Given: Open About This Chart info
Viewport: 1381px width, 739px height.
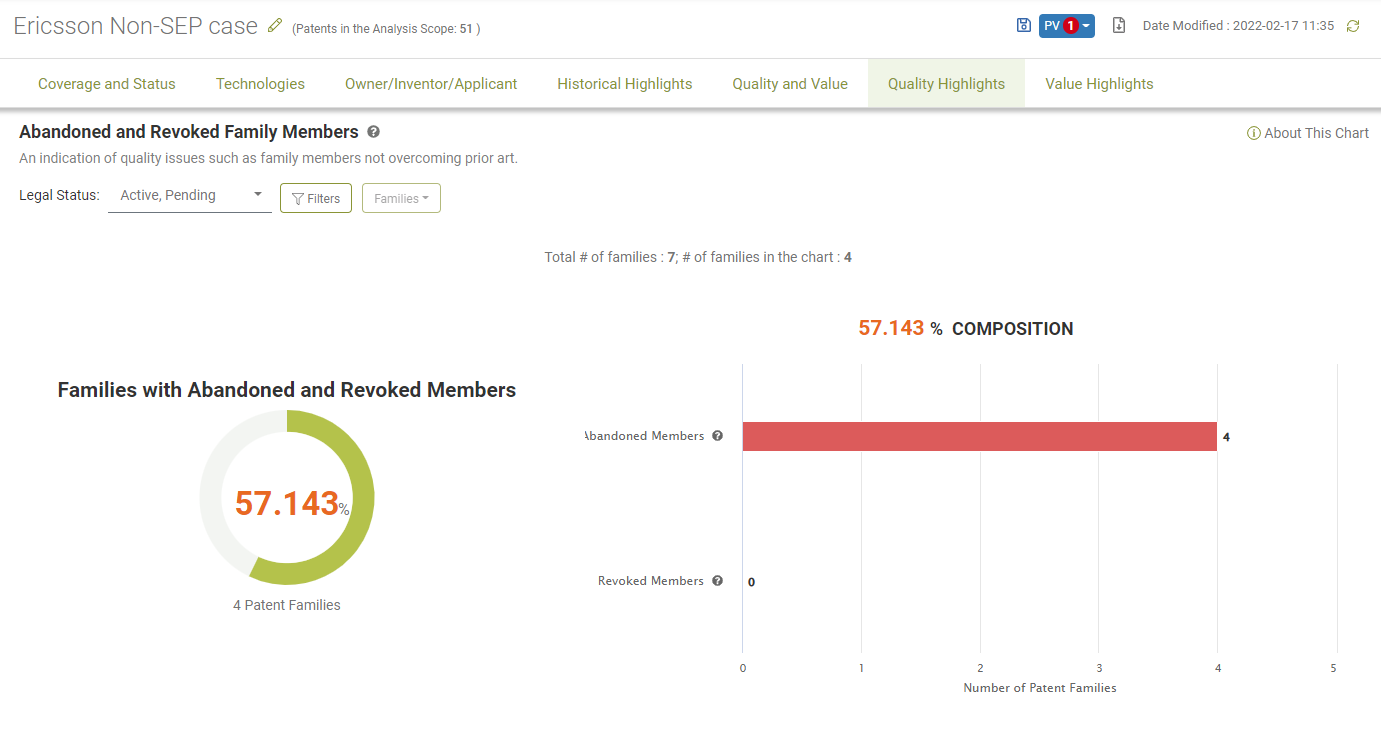Looking at the screenshot, I should pos(1308,133).
